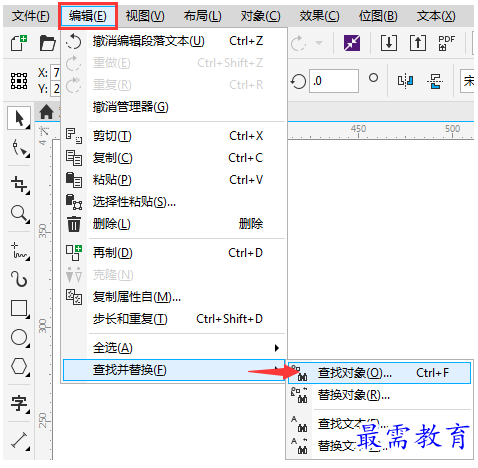Viewport: 478px width, 468px height.
Task: Select the Shape node tool
Action: 20,148
